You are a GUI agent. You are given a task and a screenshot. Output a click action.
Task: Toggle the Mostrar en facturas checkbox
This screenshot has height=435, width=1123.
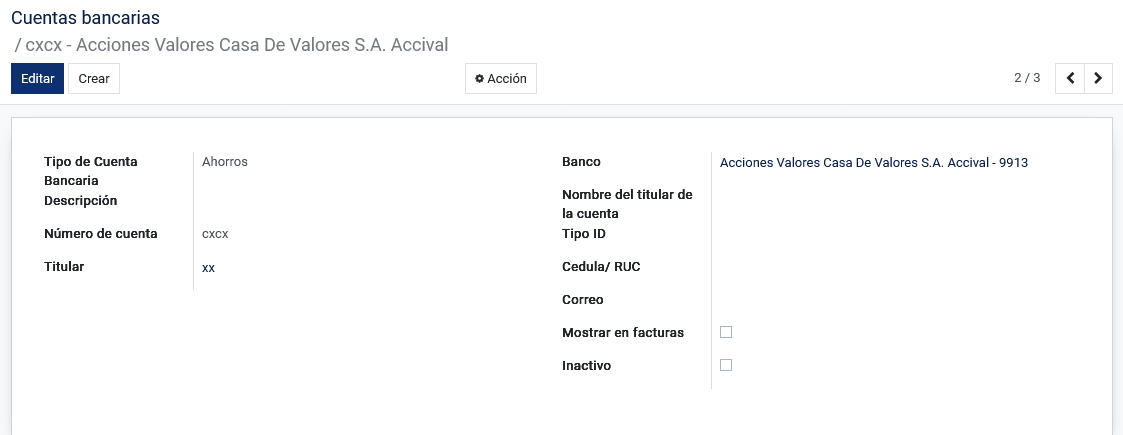(726, 333)
